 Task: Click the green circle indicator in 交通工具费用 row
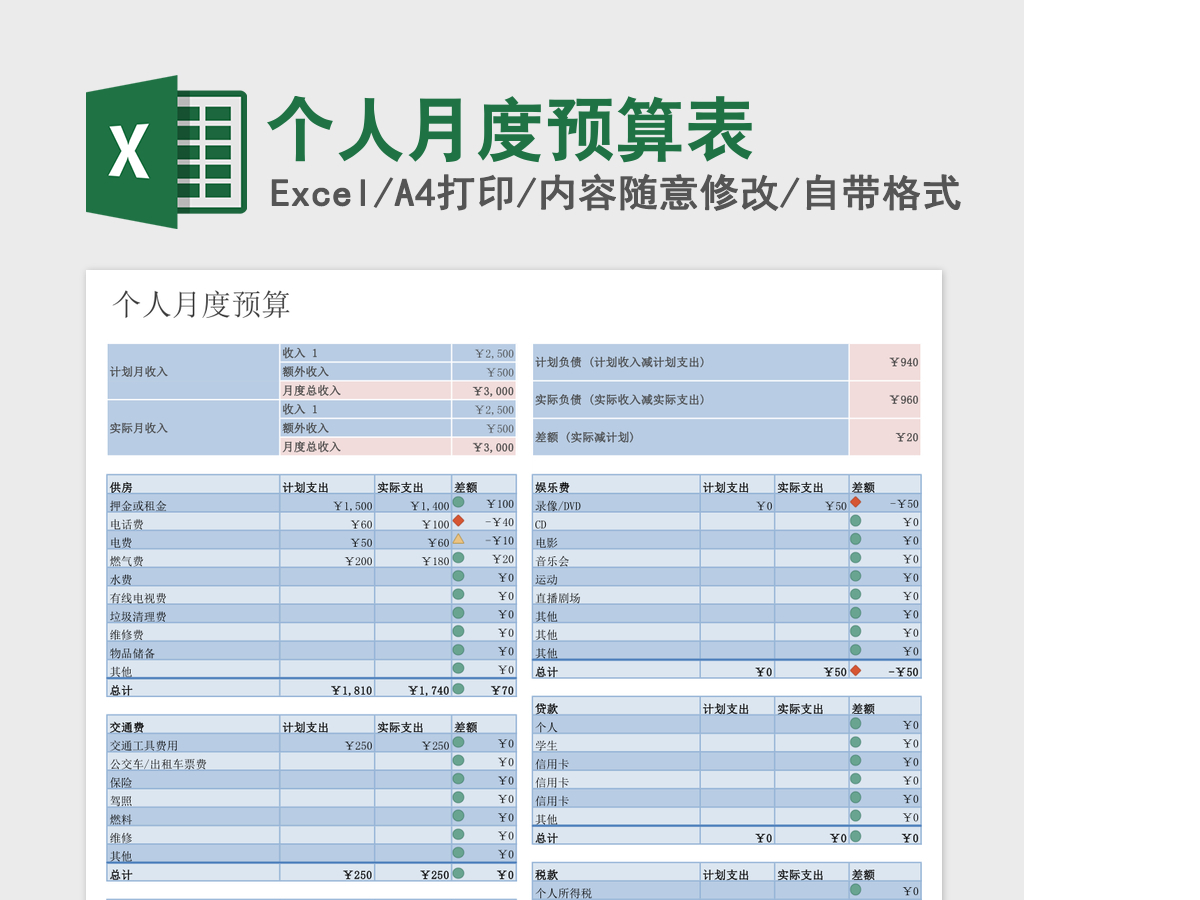pyautogui.click(x=458, y=742)
